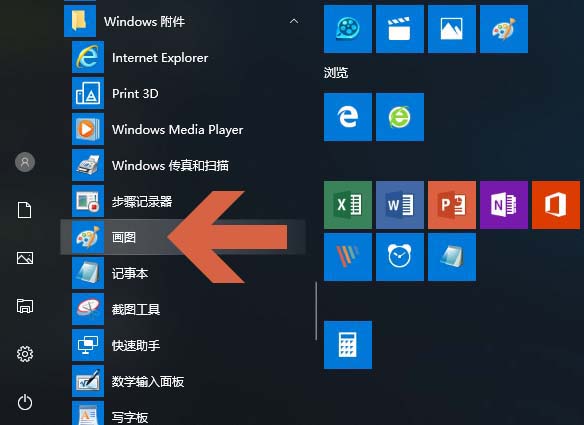584x425 pixels.
Task: Open the Alarms clock tile
Action: pos(400,257)
